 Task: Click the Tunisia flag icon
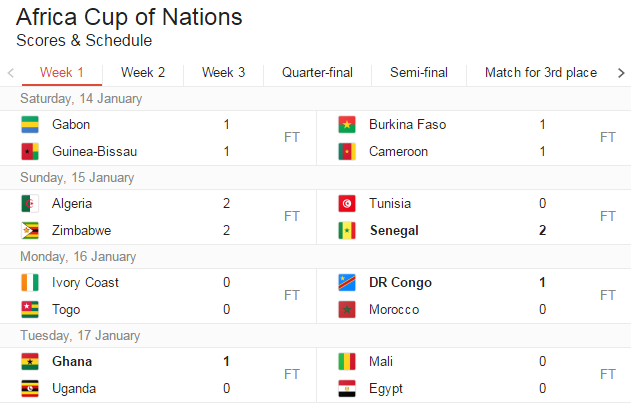click(x=347, y=203)
